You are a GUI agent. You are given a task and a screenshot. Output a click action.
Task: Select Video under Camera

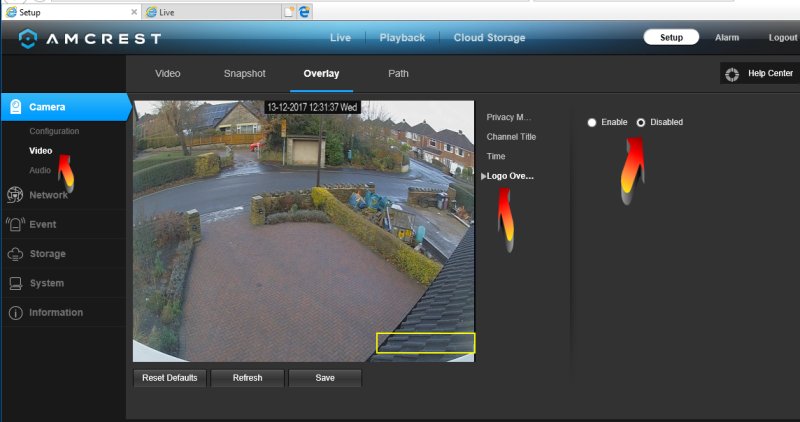click(41, 151)
